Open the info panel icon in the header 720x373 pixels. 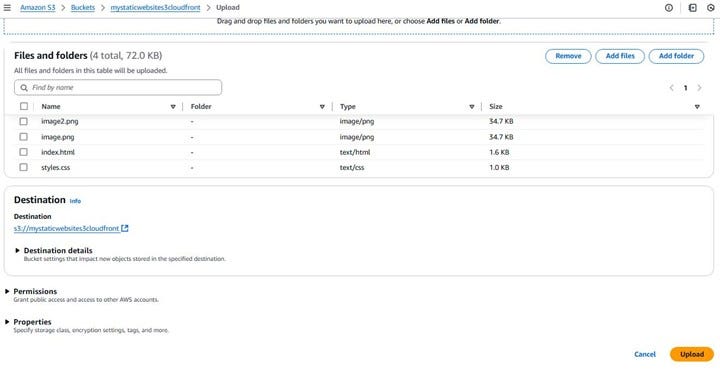point(669,8)
